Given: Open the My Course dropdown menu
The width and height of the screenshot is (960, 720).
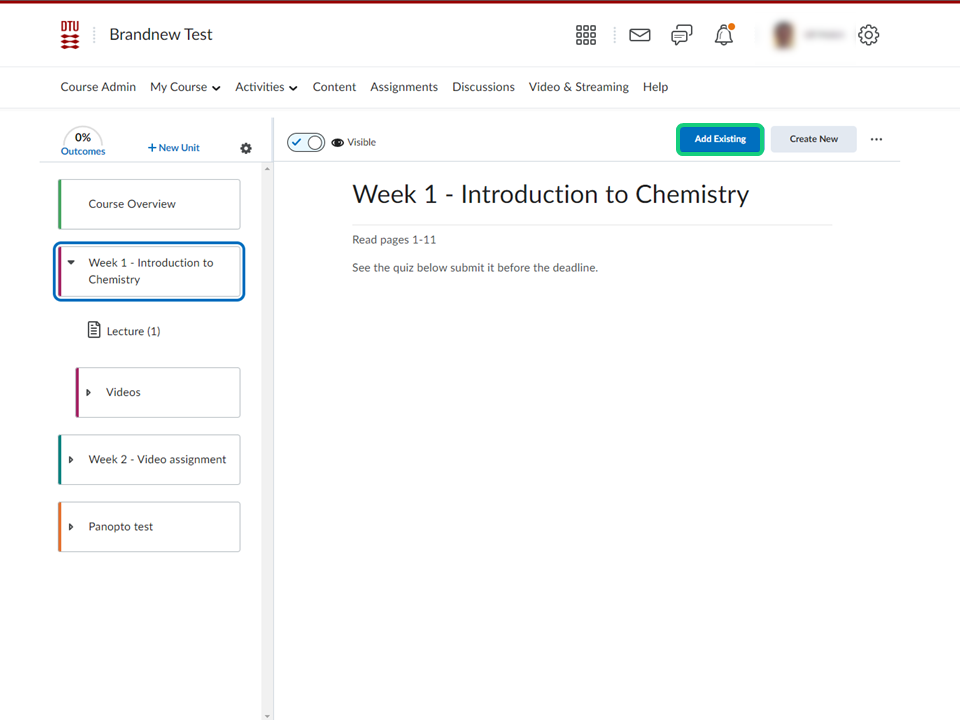Looking at the screenshot, I should coord(185,87).
